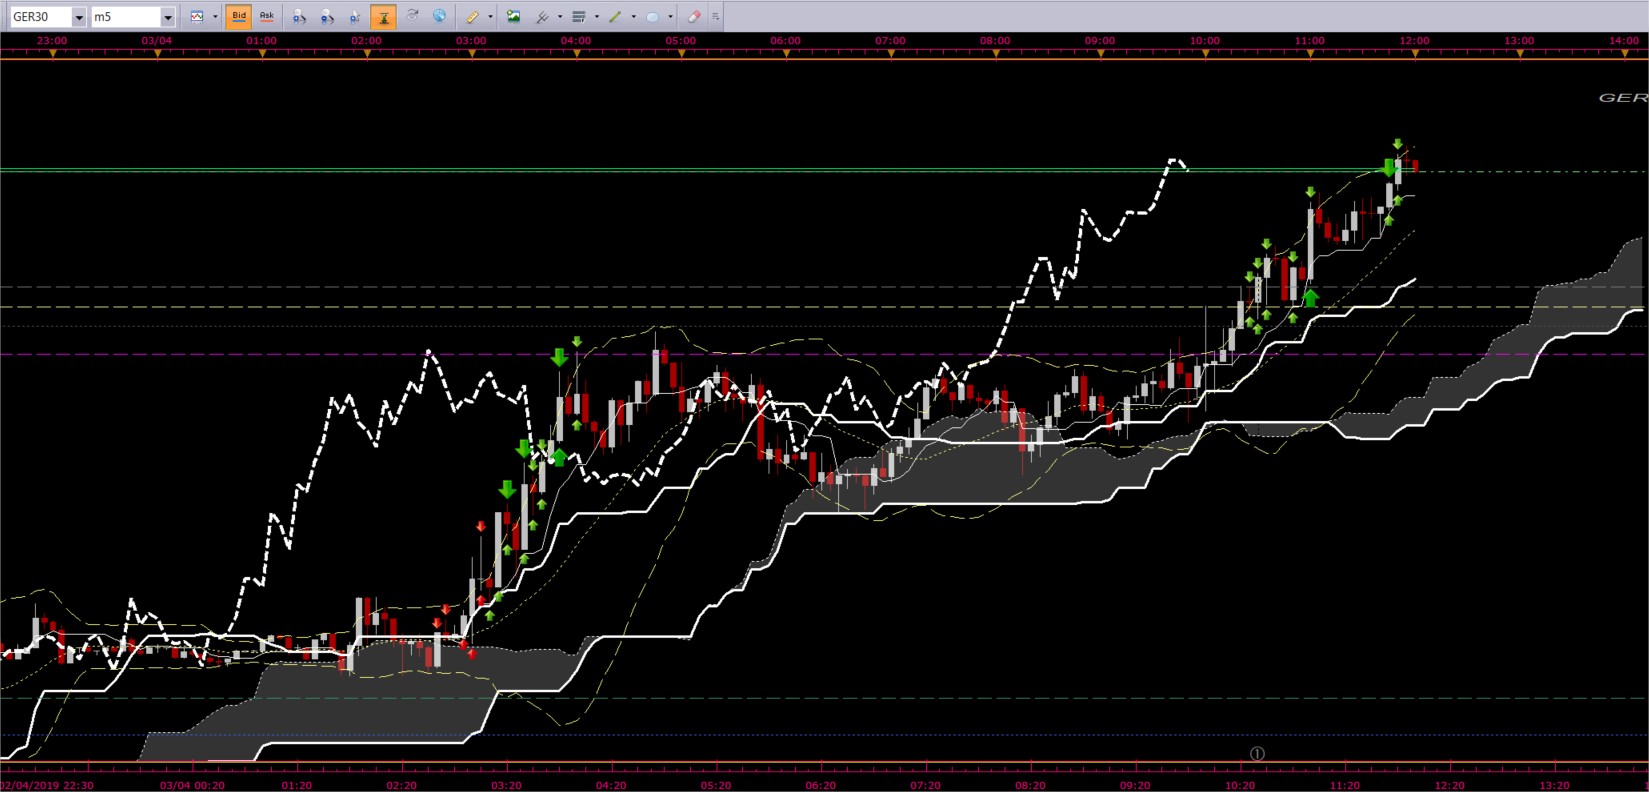1649x792 pixels.
Task: Click inside the GER30 symbol field
Action: [40, 17]
